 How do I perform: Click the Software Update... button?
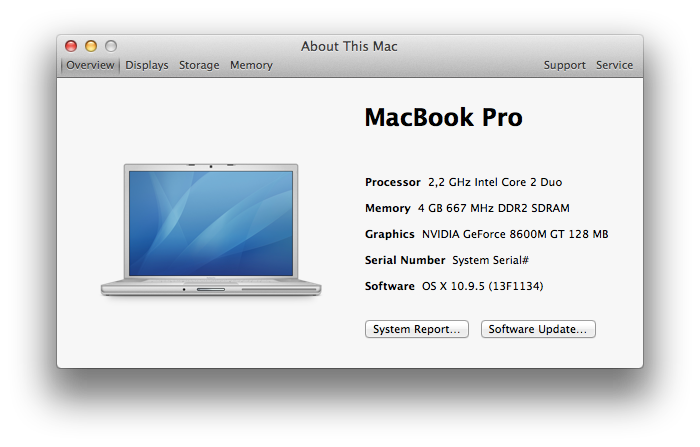(x=538, y=329)
